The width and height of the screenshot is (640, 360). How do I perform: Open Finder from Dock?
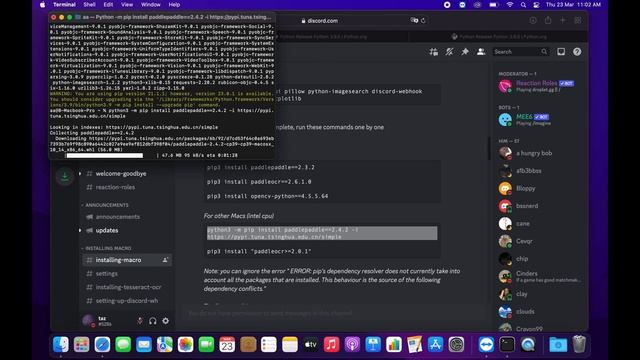[x=61, y=344]
